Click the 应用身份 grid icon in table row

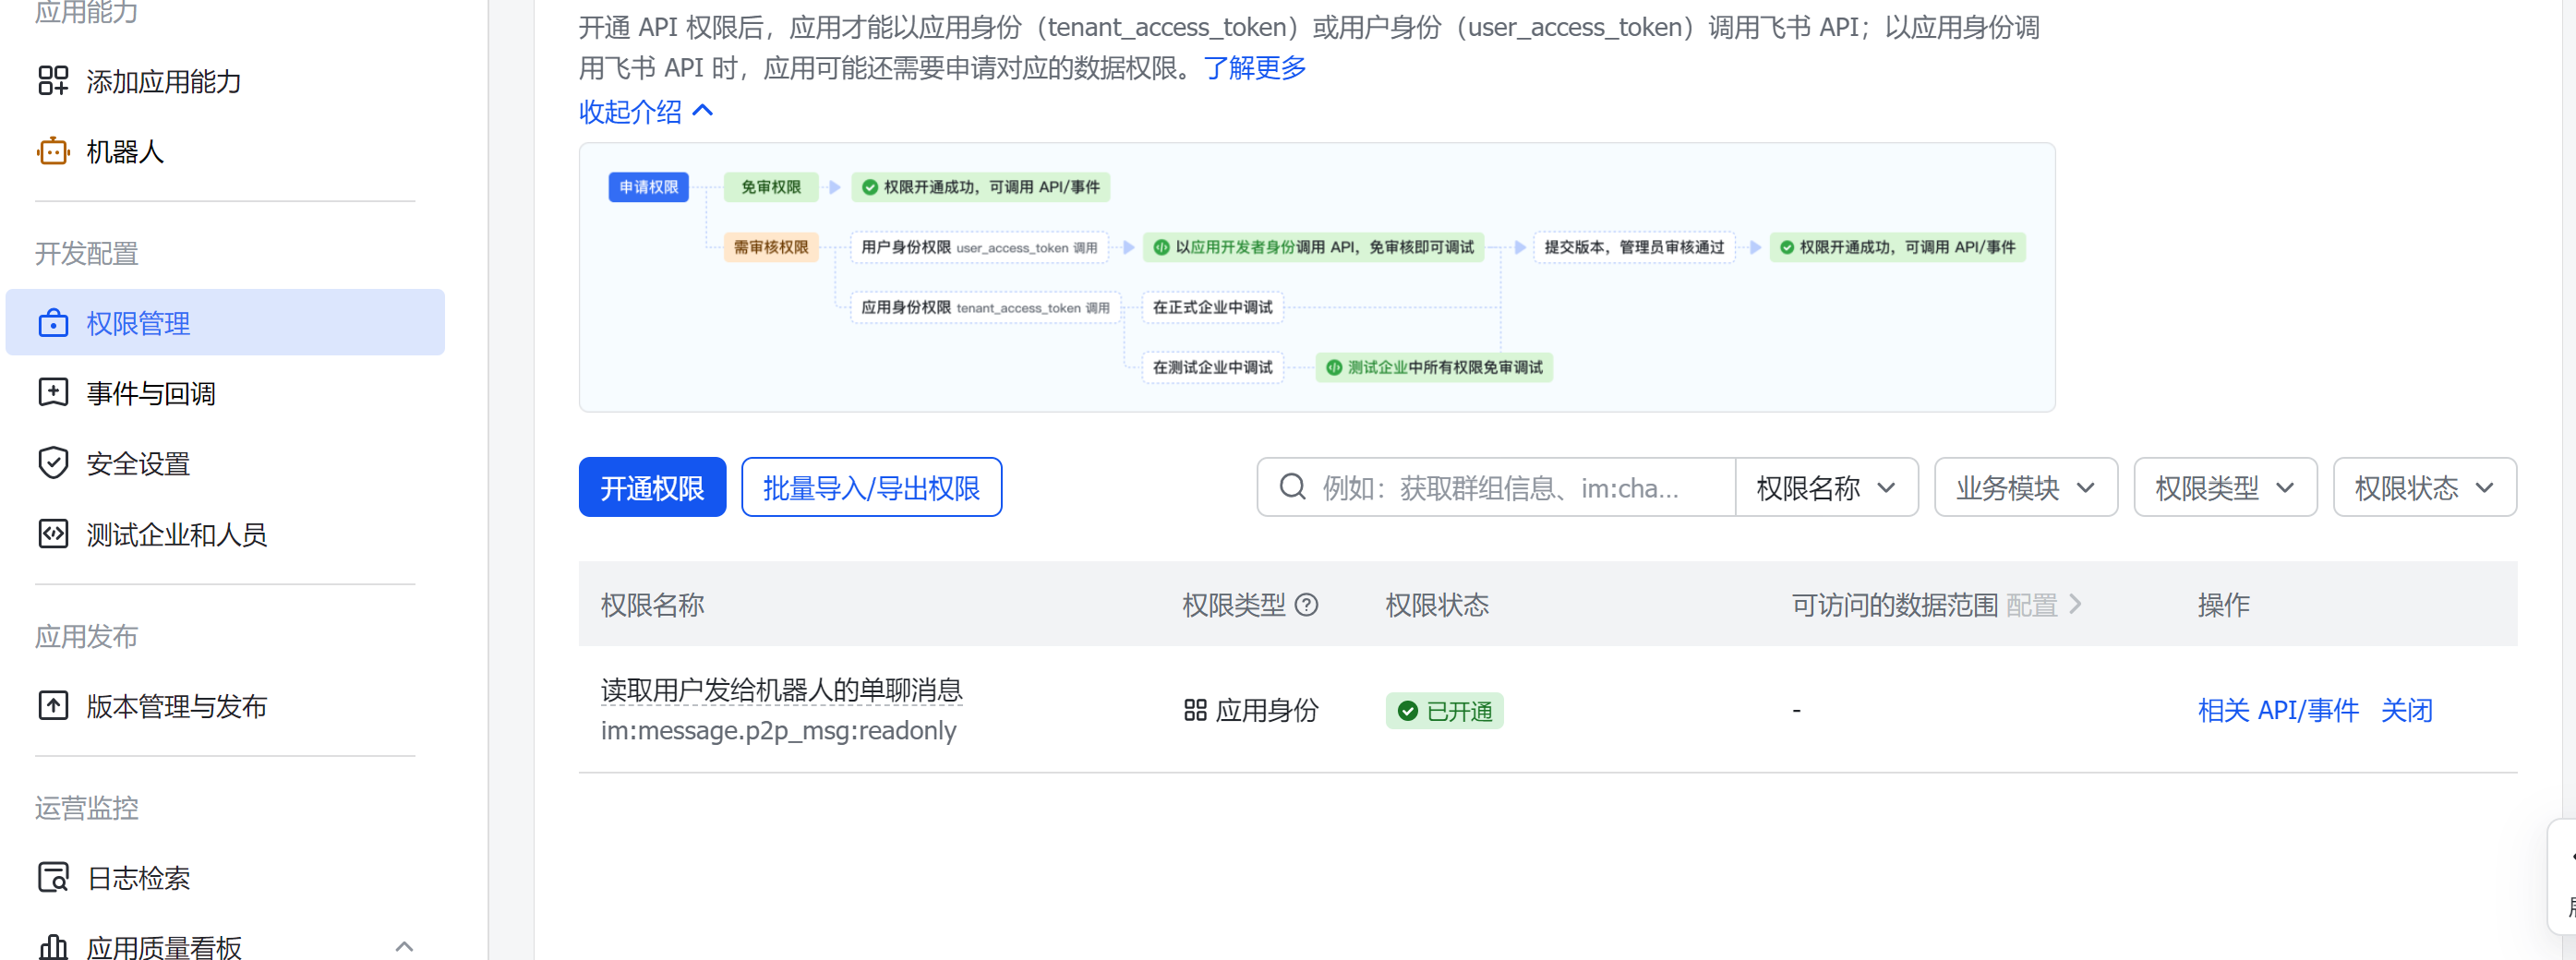pos(1195,711)
